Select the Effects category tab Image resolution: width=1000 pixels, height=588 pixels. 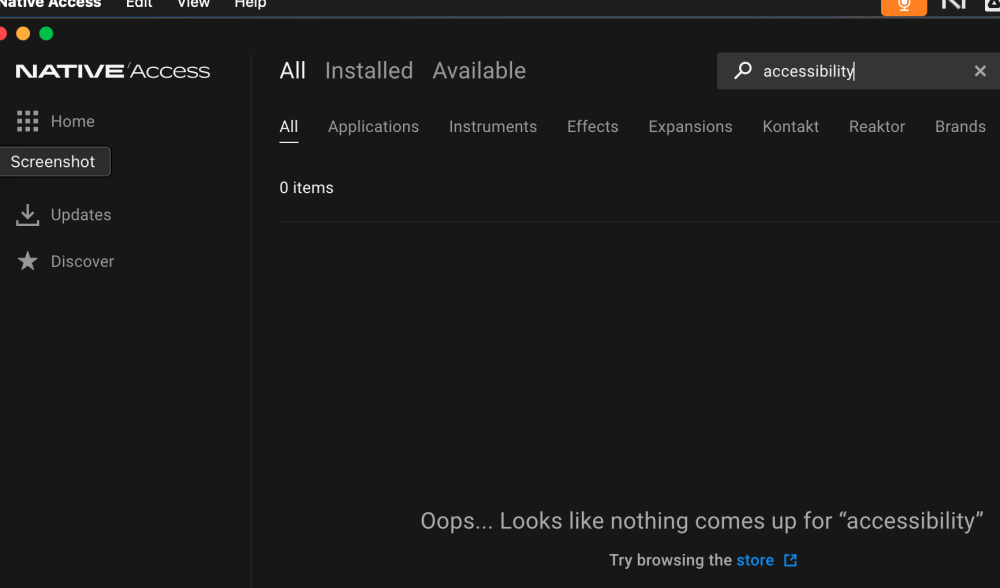point(593,126)
